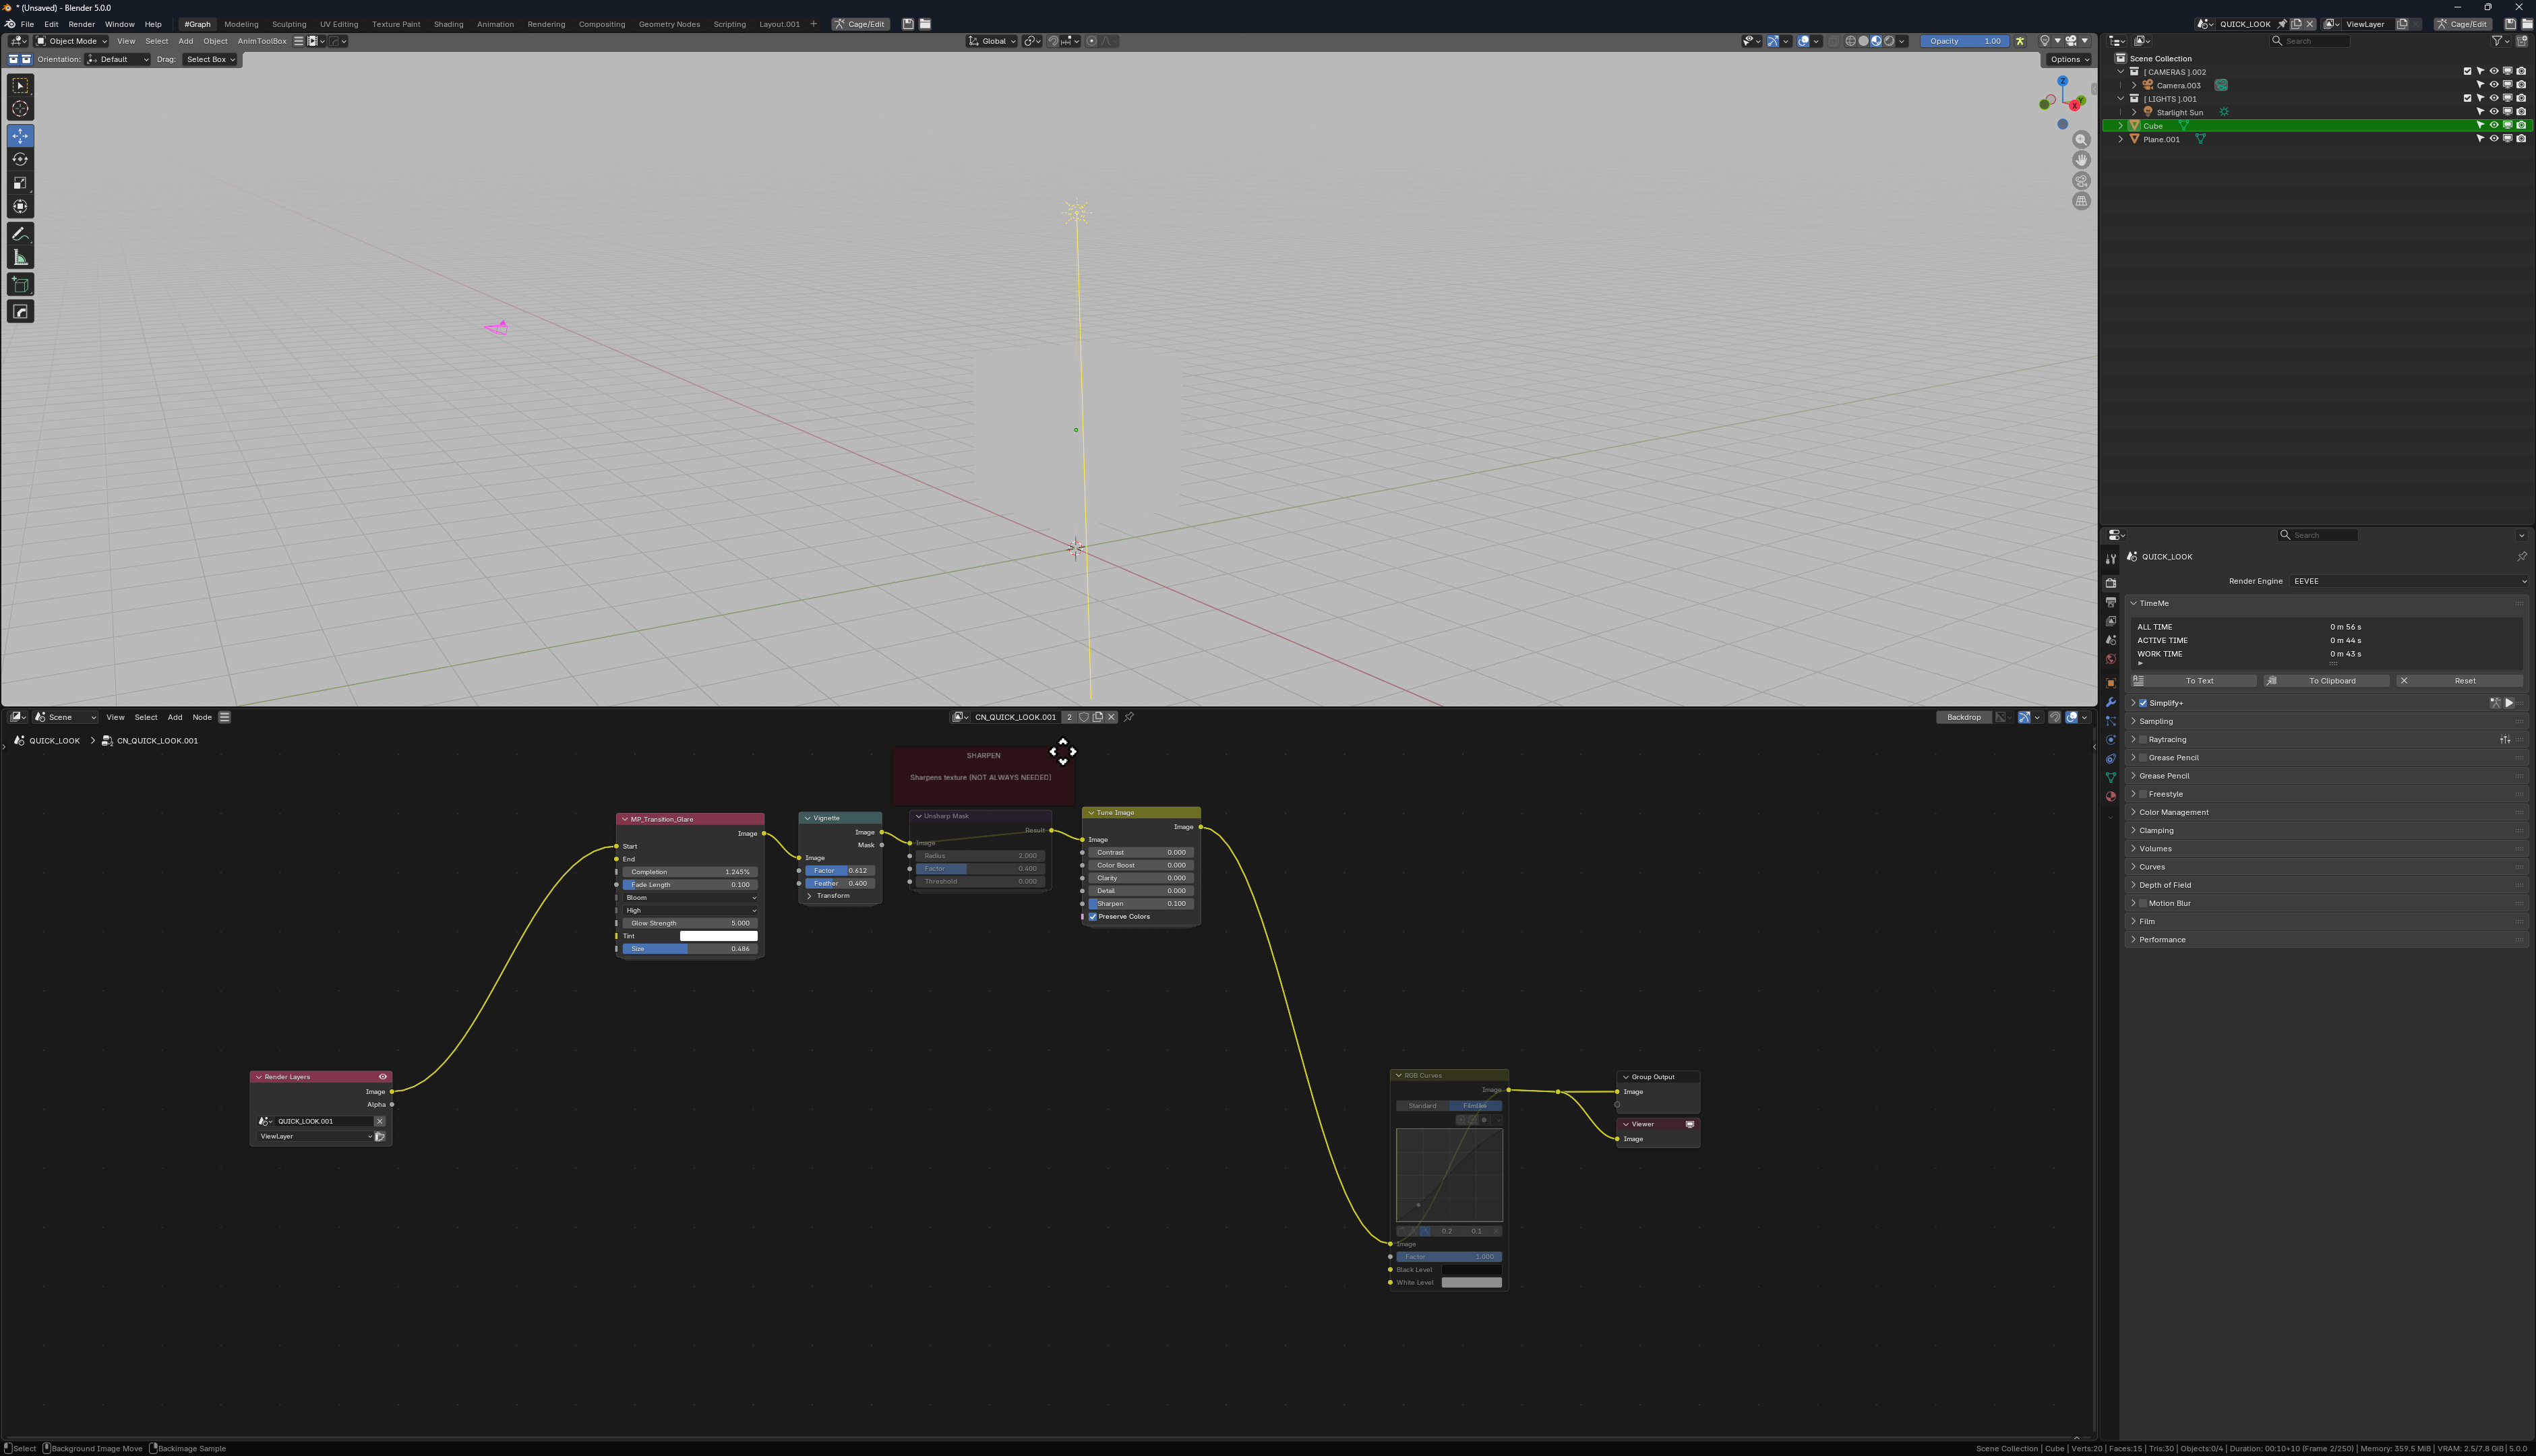2536x1456 pixels.
Task: Collapse the [ LIGHTS ].001 collection
Action: (2120, 99)
